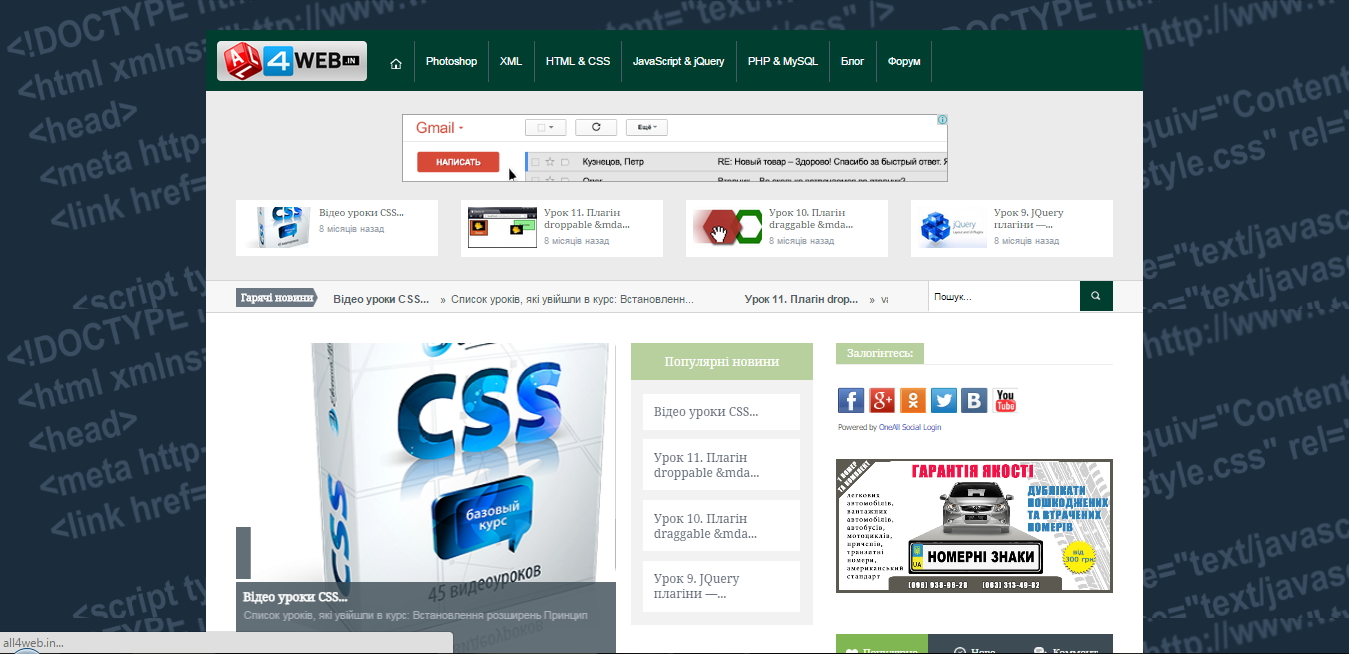Open top-row link 'Урок 11. Плагін droppable'
The image size is (1349, 654).
(x=587, y=219)
